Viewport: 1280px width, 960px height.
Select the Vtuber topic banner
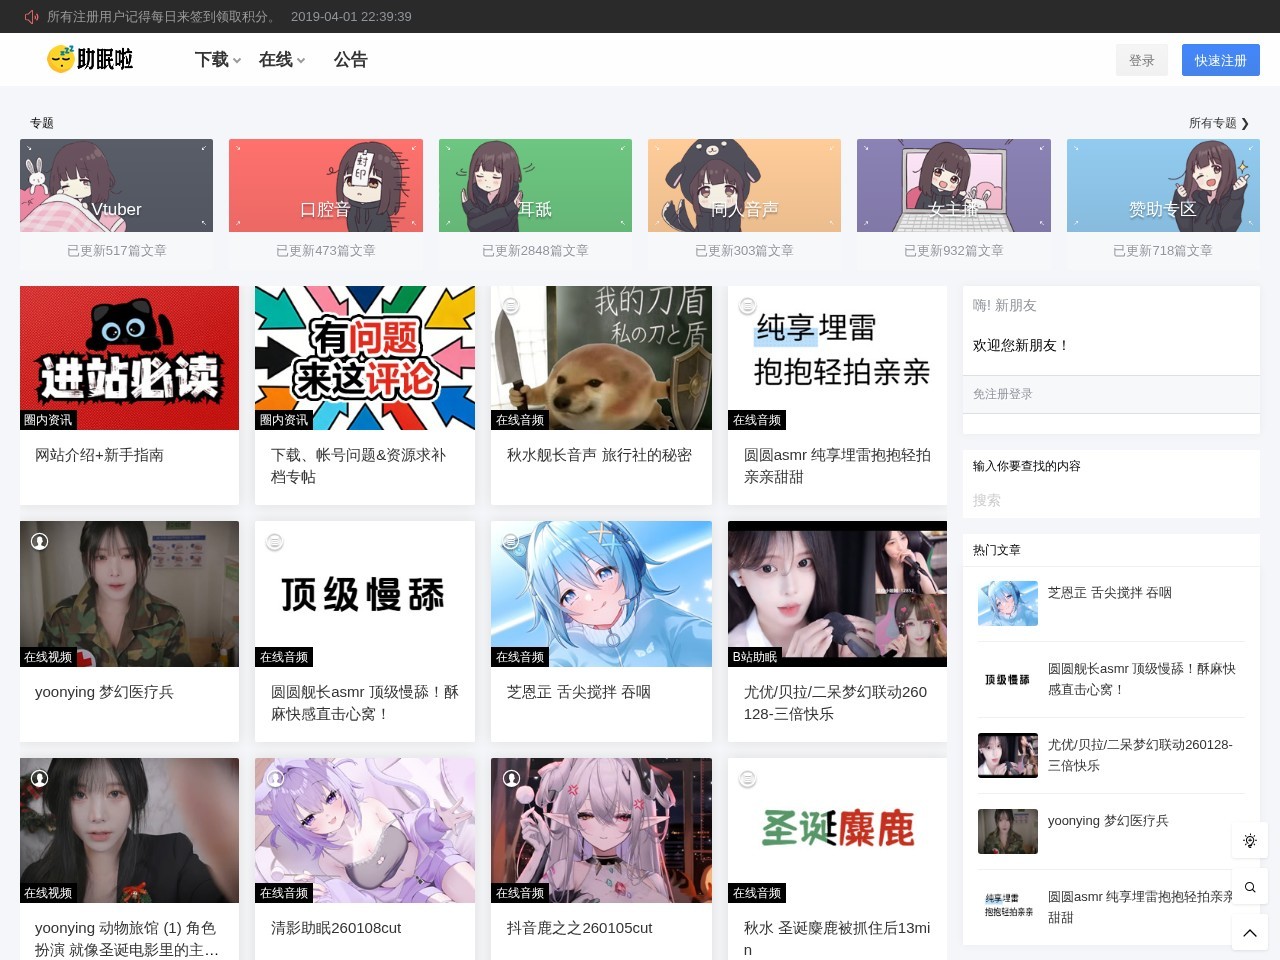(x=116, y=186)
